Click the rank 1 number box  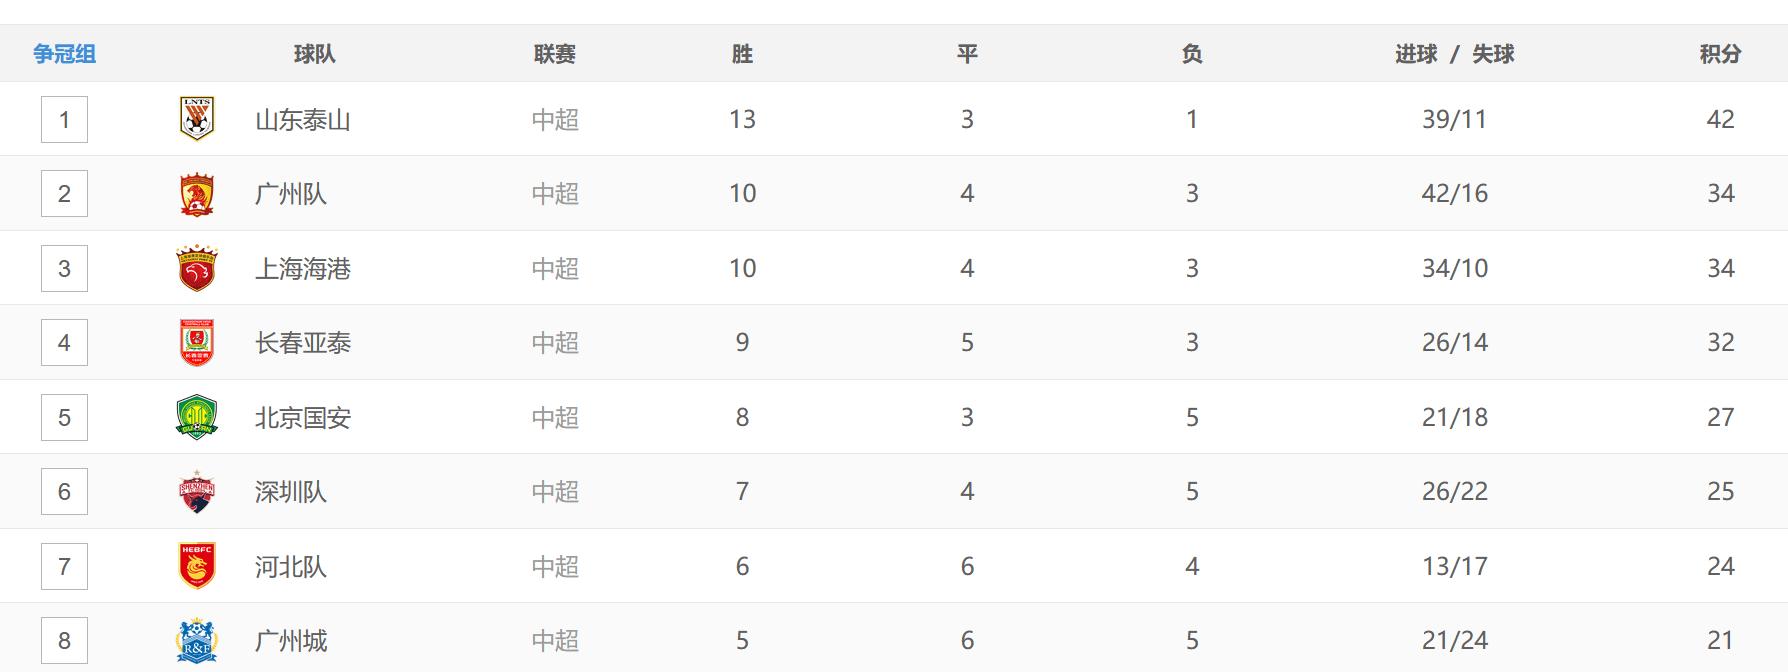point(64,120)
